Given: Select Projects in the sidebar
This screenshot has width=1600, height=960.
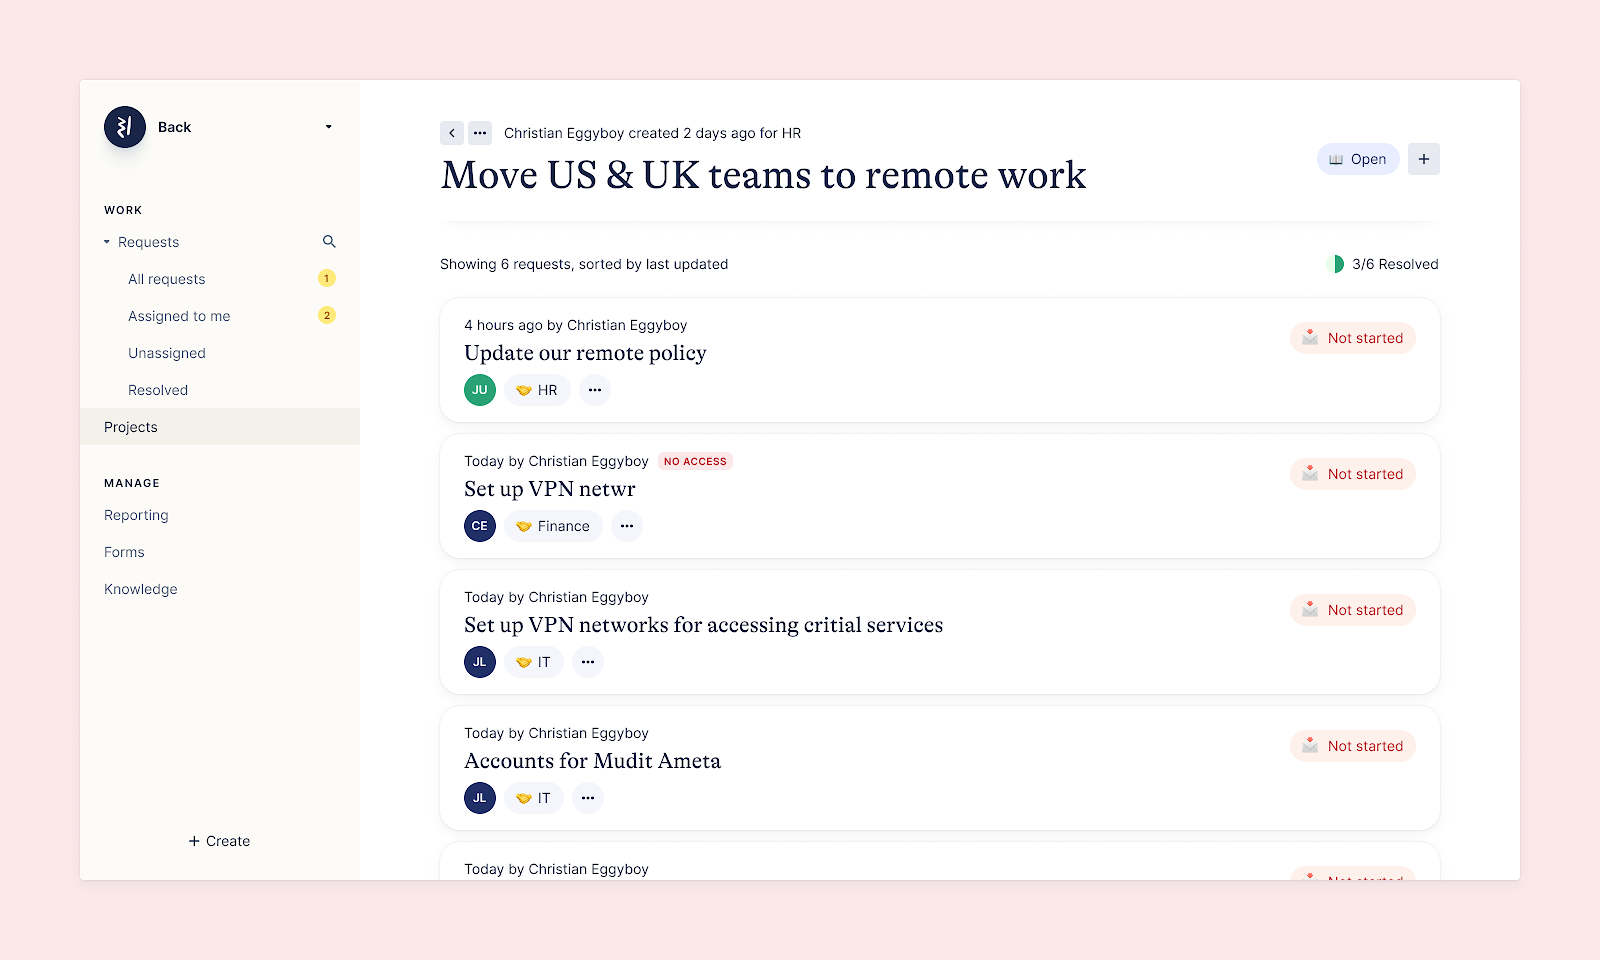Looking at the screenshot, I should click(220, 427).
